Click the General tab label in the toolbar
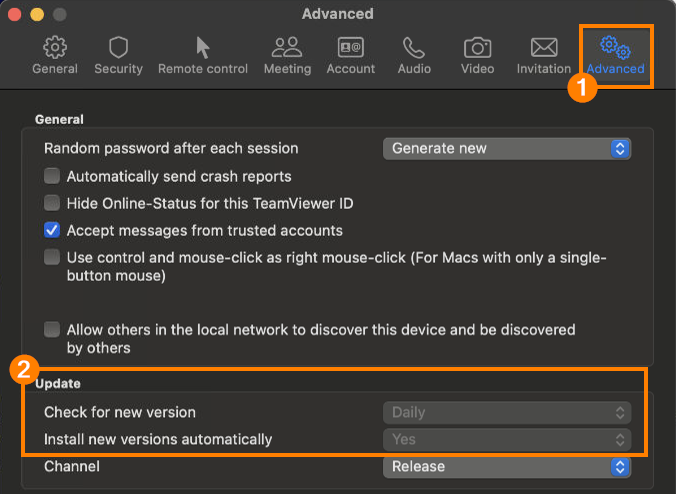 point(55,69)
